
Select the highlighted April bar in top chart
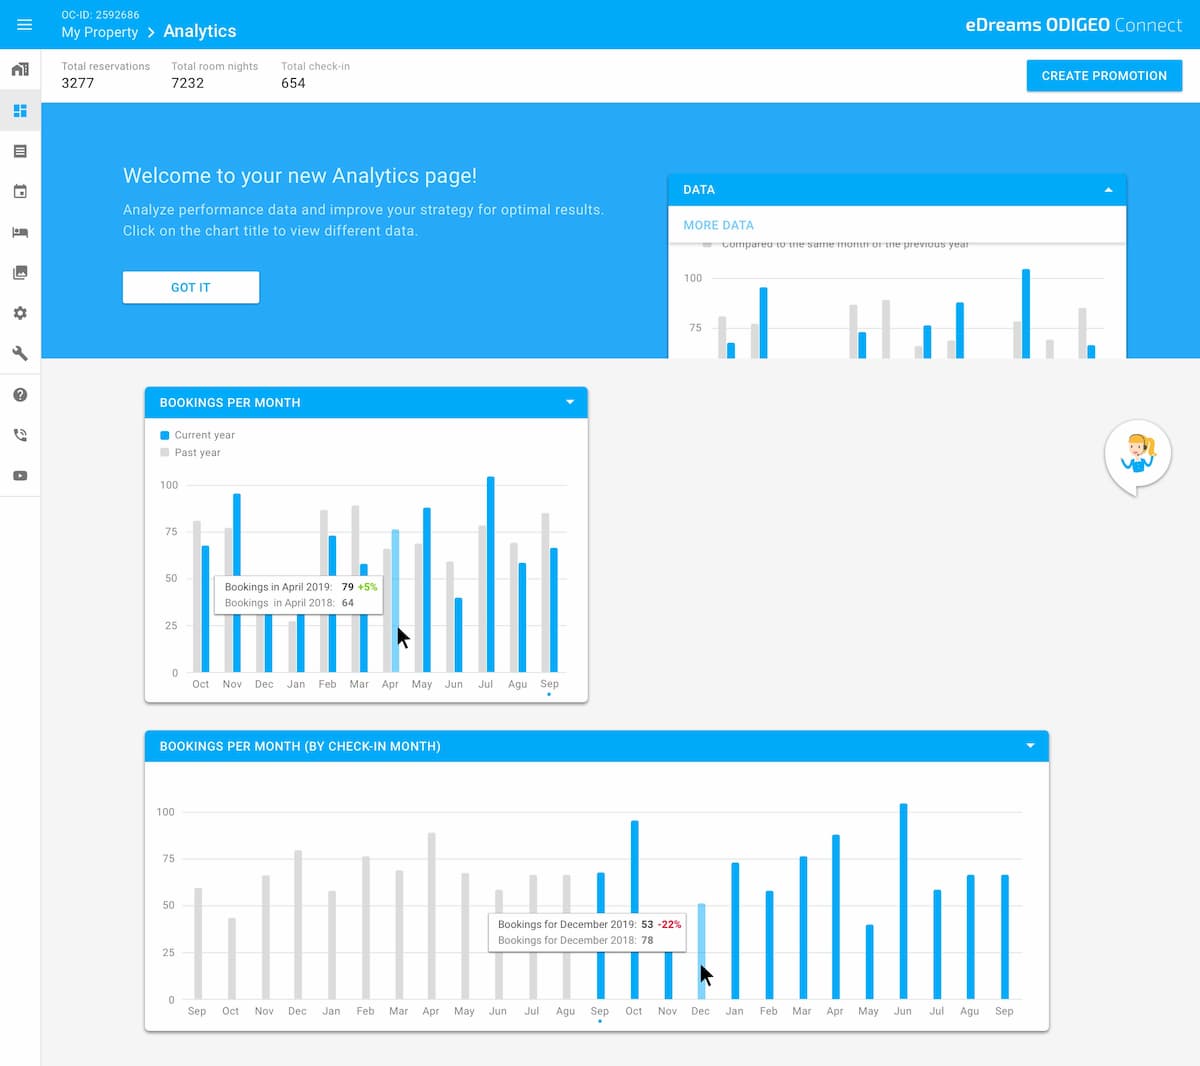click(x=395, y=601)
